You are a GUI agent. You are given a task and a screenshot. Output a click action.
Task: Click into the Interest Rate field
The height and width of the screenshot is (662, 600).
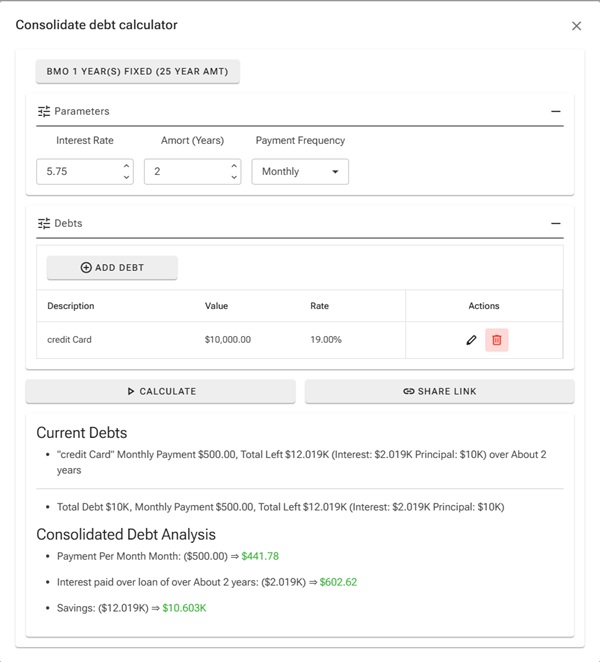tap(78, 172)
